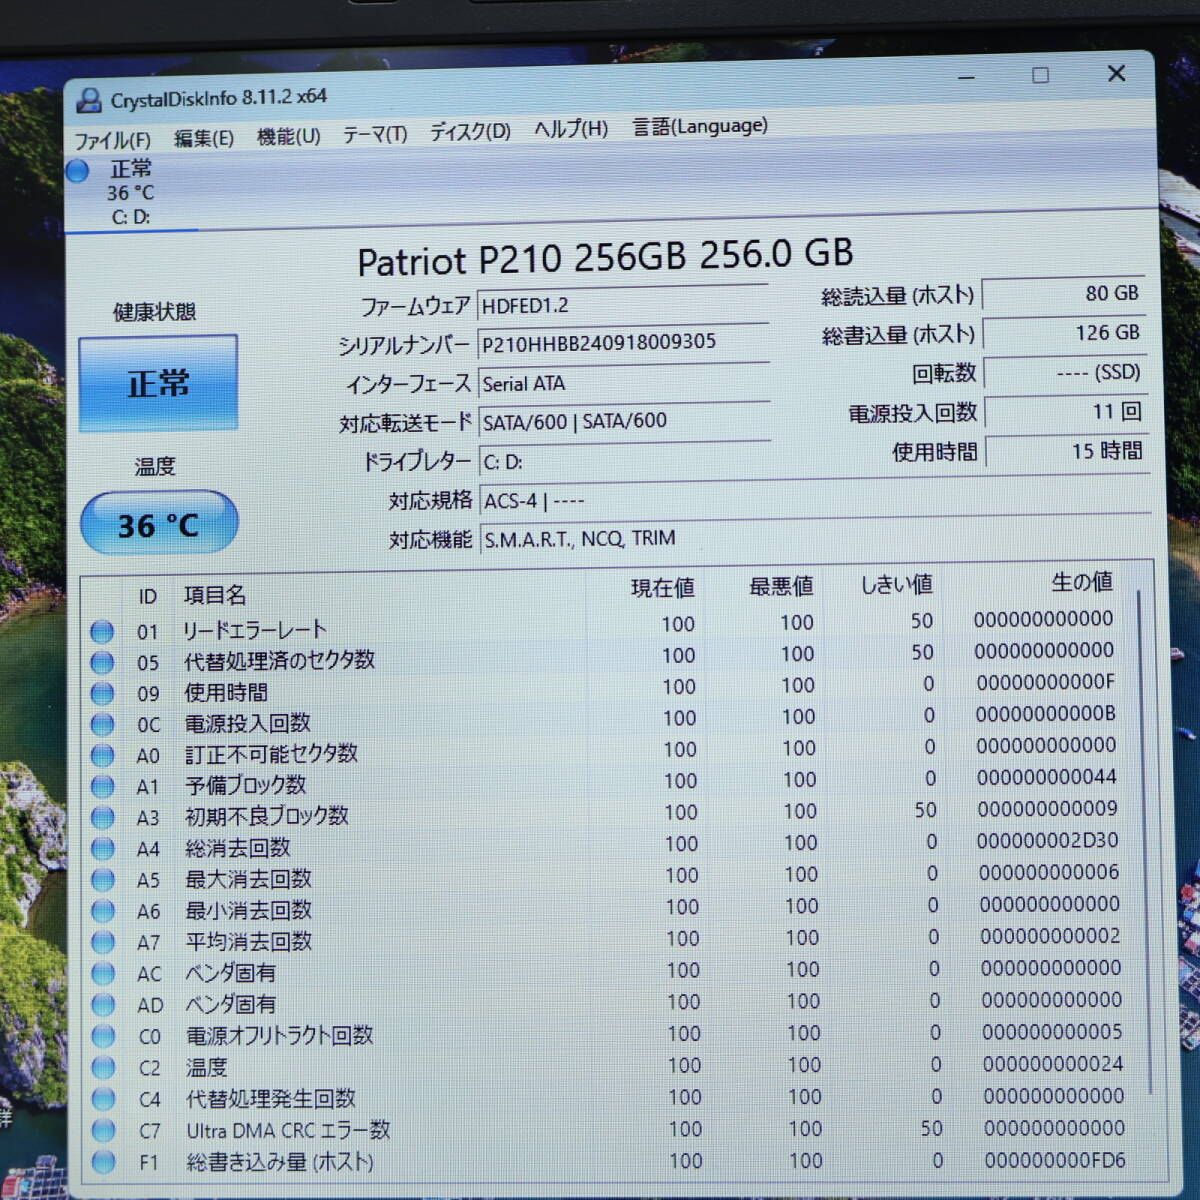Screen dimensions: 1200x1200
Task: Open the ヘルプ(H) menu
Action: pyautogui.click(x=570, y=129)
